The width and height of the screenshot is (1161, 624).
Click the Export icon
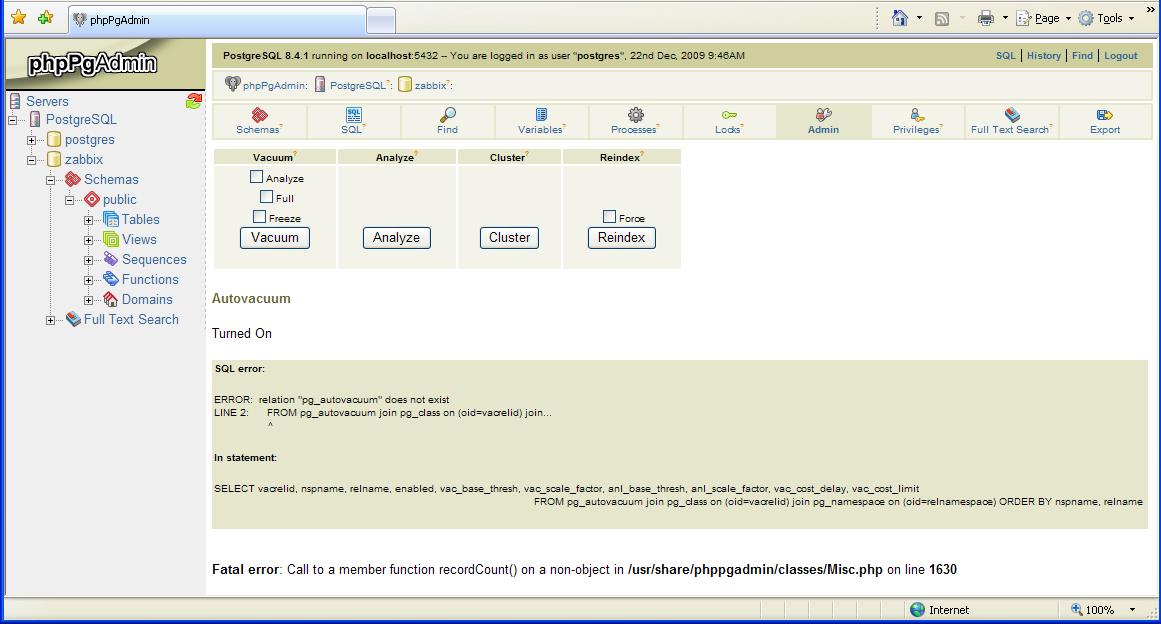[1105, 115]
